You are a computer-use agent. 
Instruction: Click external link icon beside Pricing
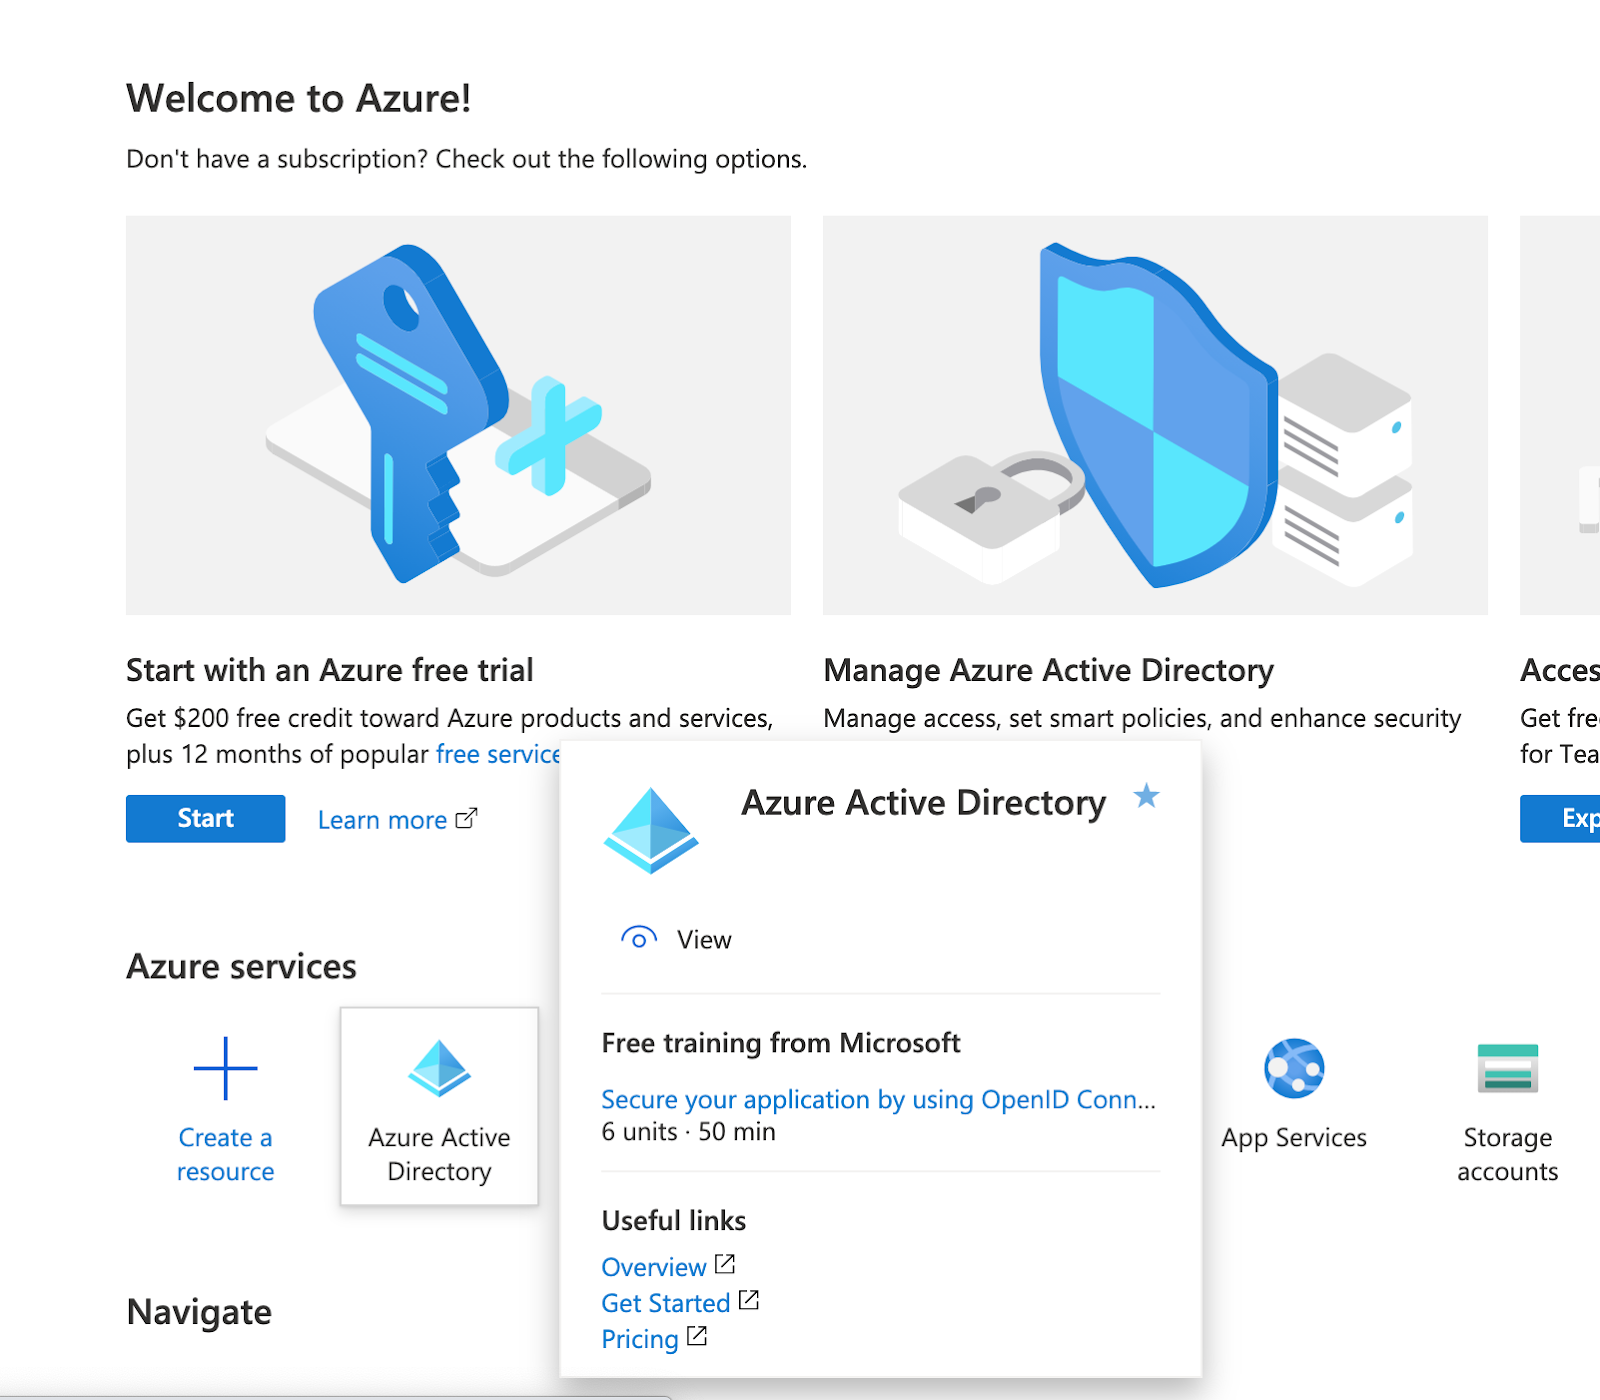coord(697,1337)
